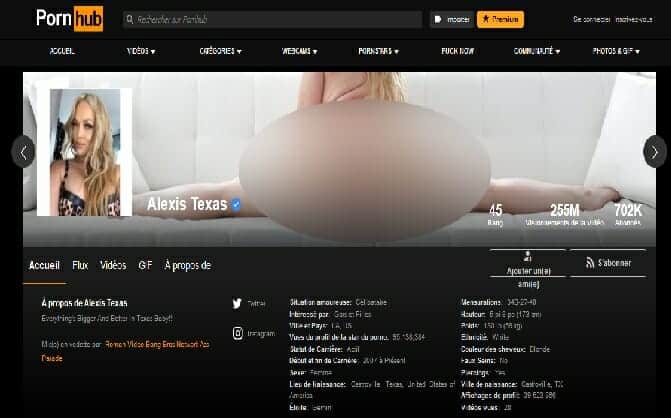Screen dimensions: 671x418
Task: Click the add friend person icon
Action: [x=527, y=257]
